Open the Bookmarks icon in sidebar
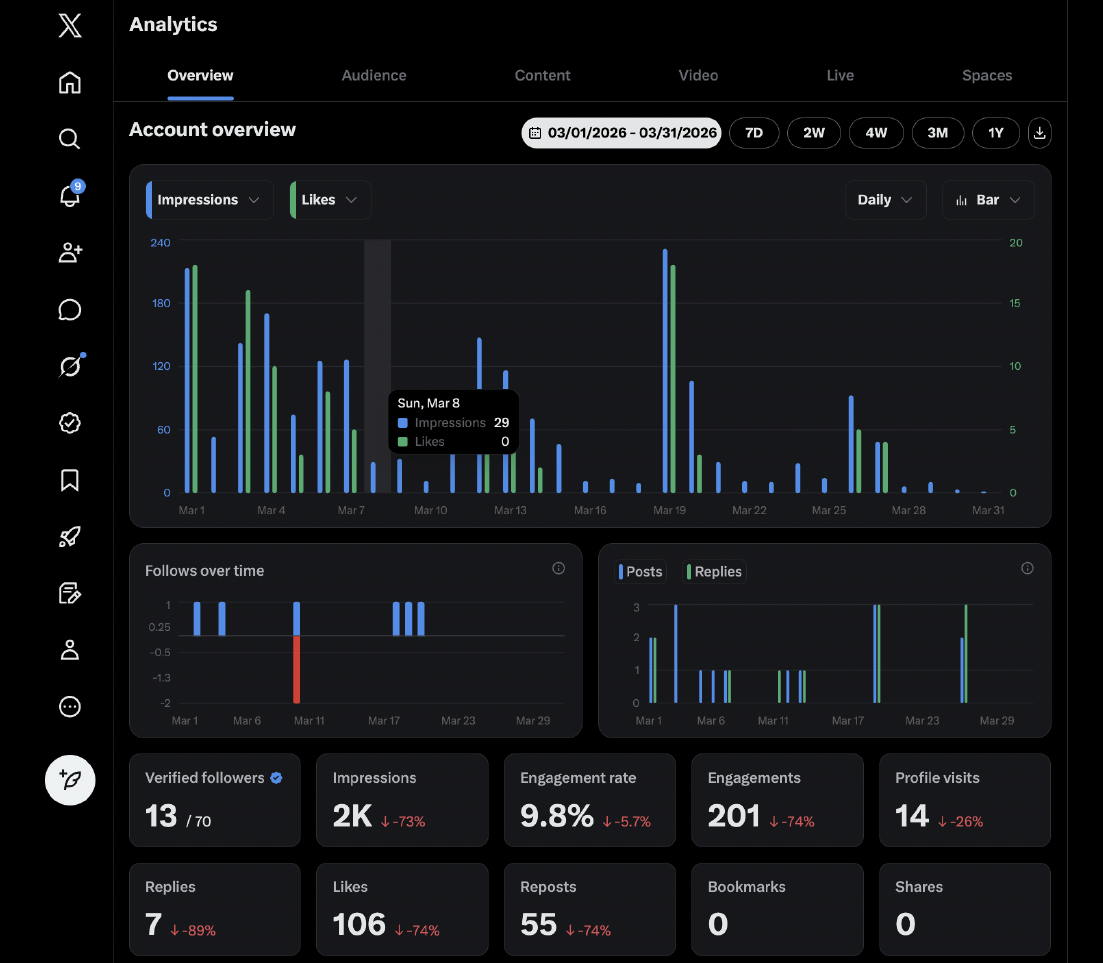 [69, 481]
